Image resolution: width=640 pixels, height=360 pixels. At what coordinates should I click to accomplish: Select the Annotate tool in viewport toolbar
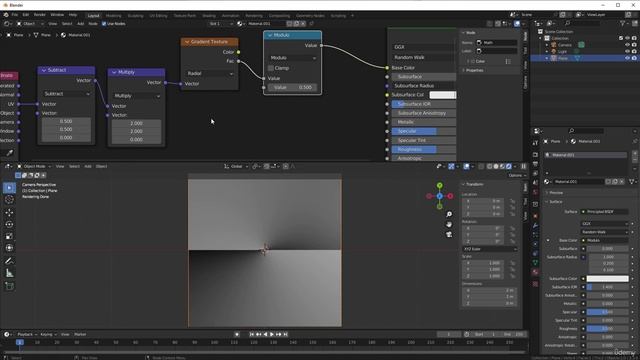[x=9, y=261]
